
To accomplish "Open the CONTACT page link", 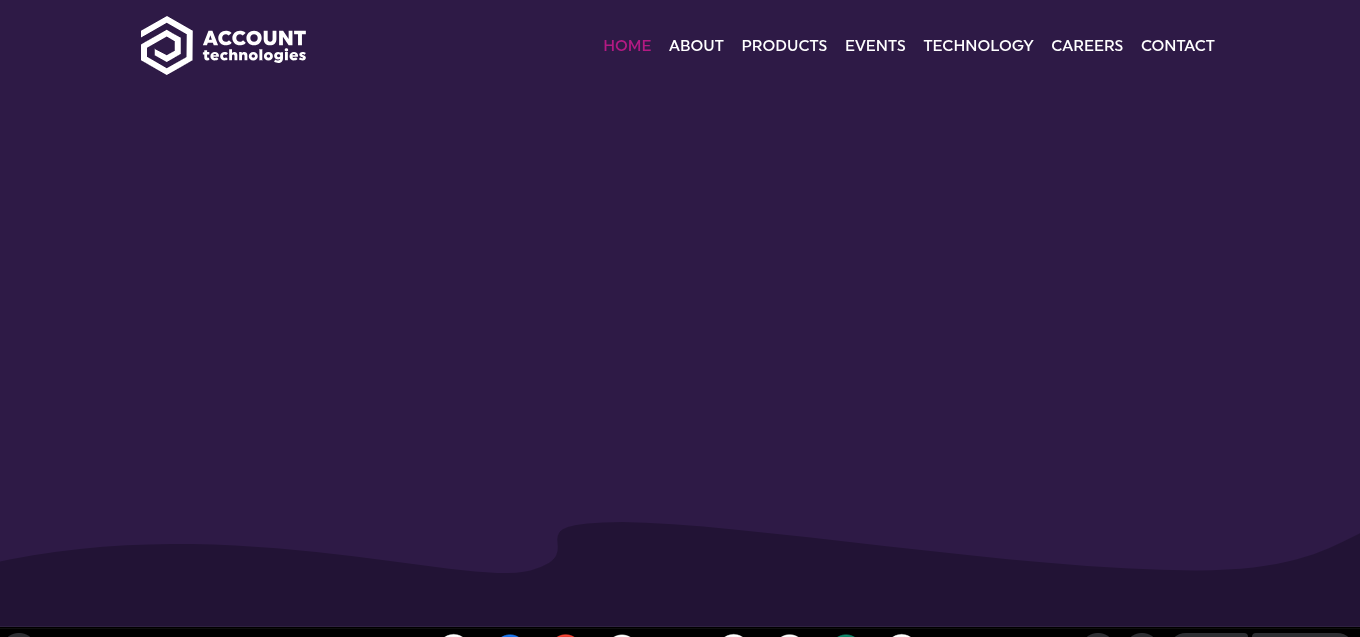I will [x=1177, y=46].
